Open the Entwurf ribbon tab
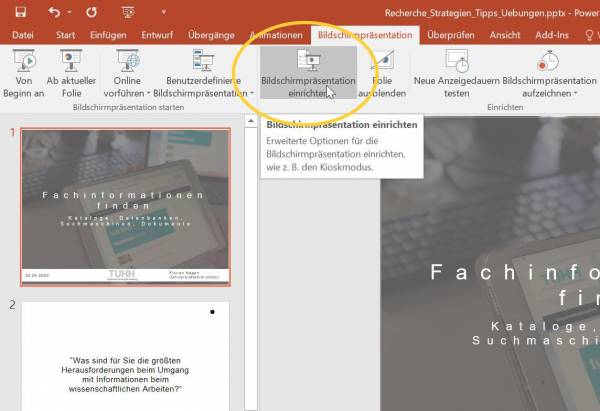The width and height of the screenshot is (600, 411). point(157,35)
